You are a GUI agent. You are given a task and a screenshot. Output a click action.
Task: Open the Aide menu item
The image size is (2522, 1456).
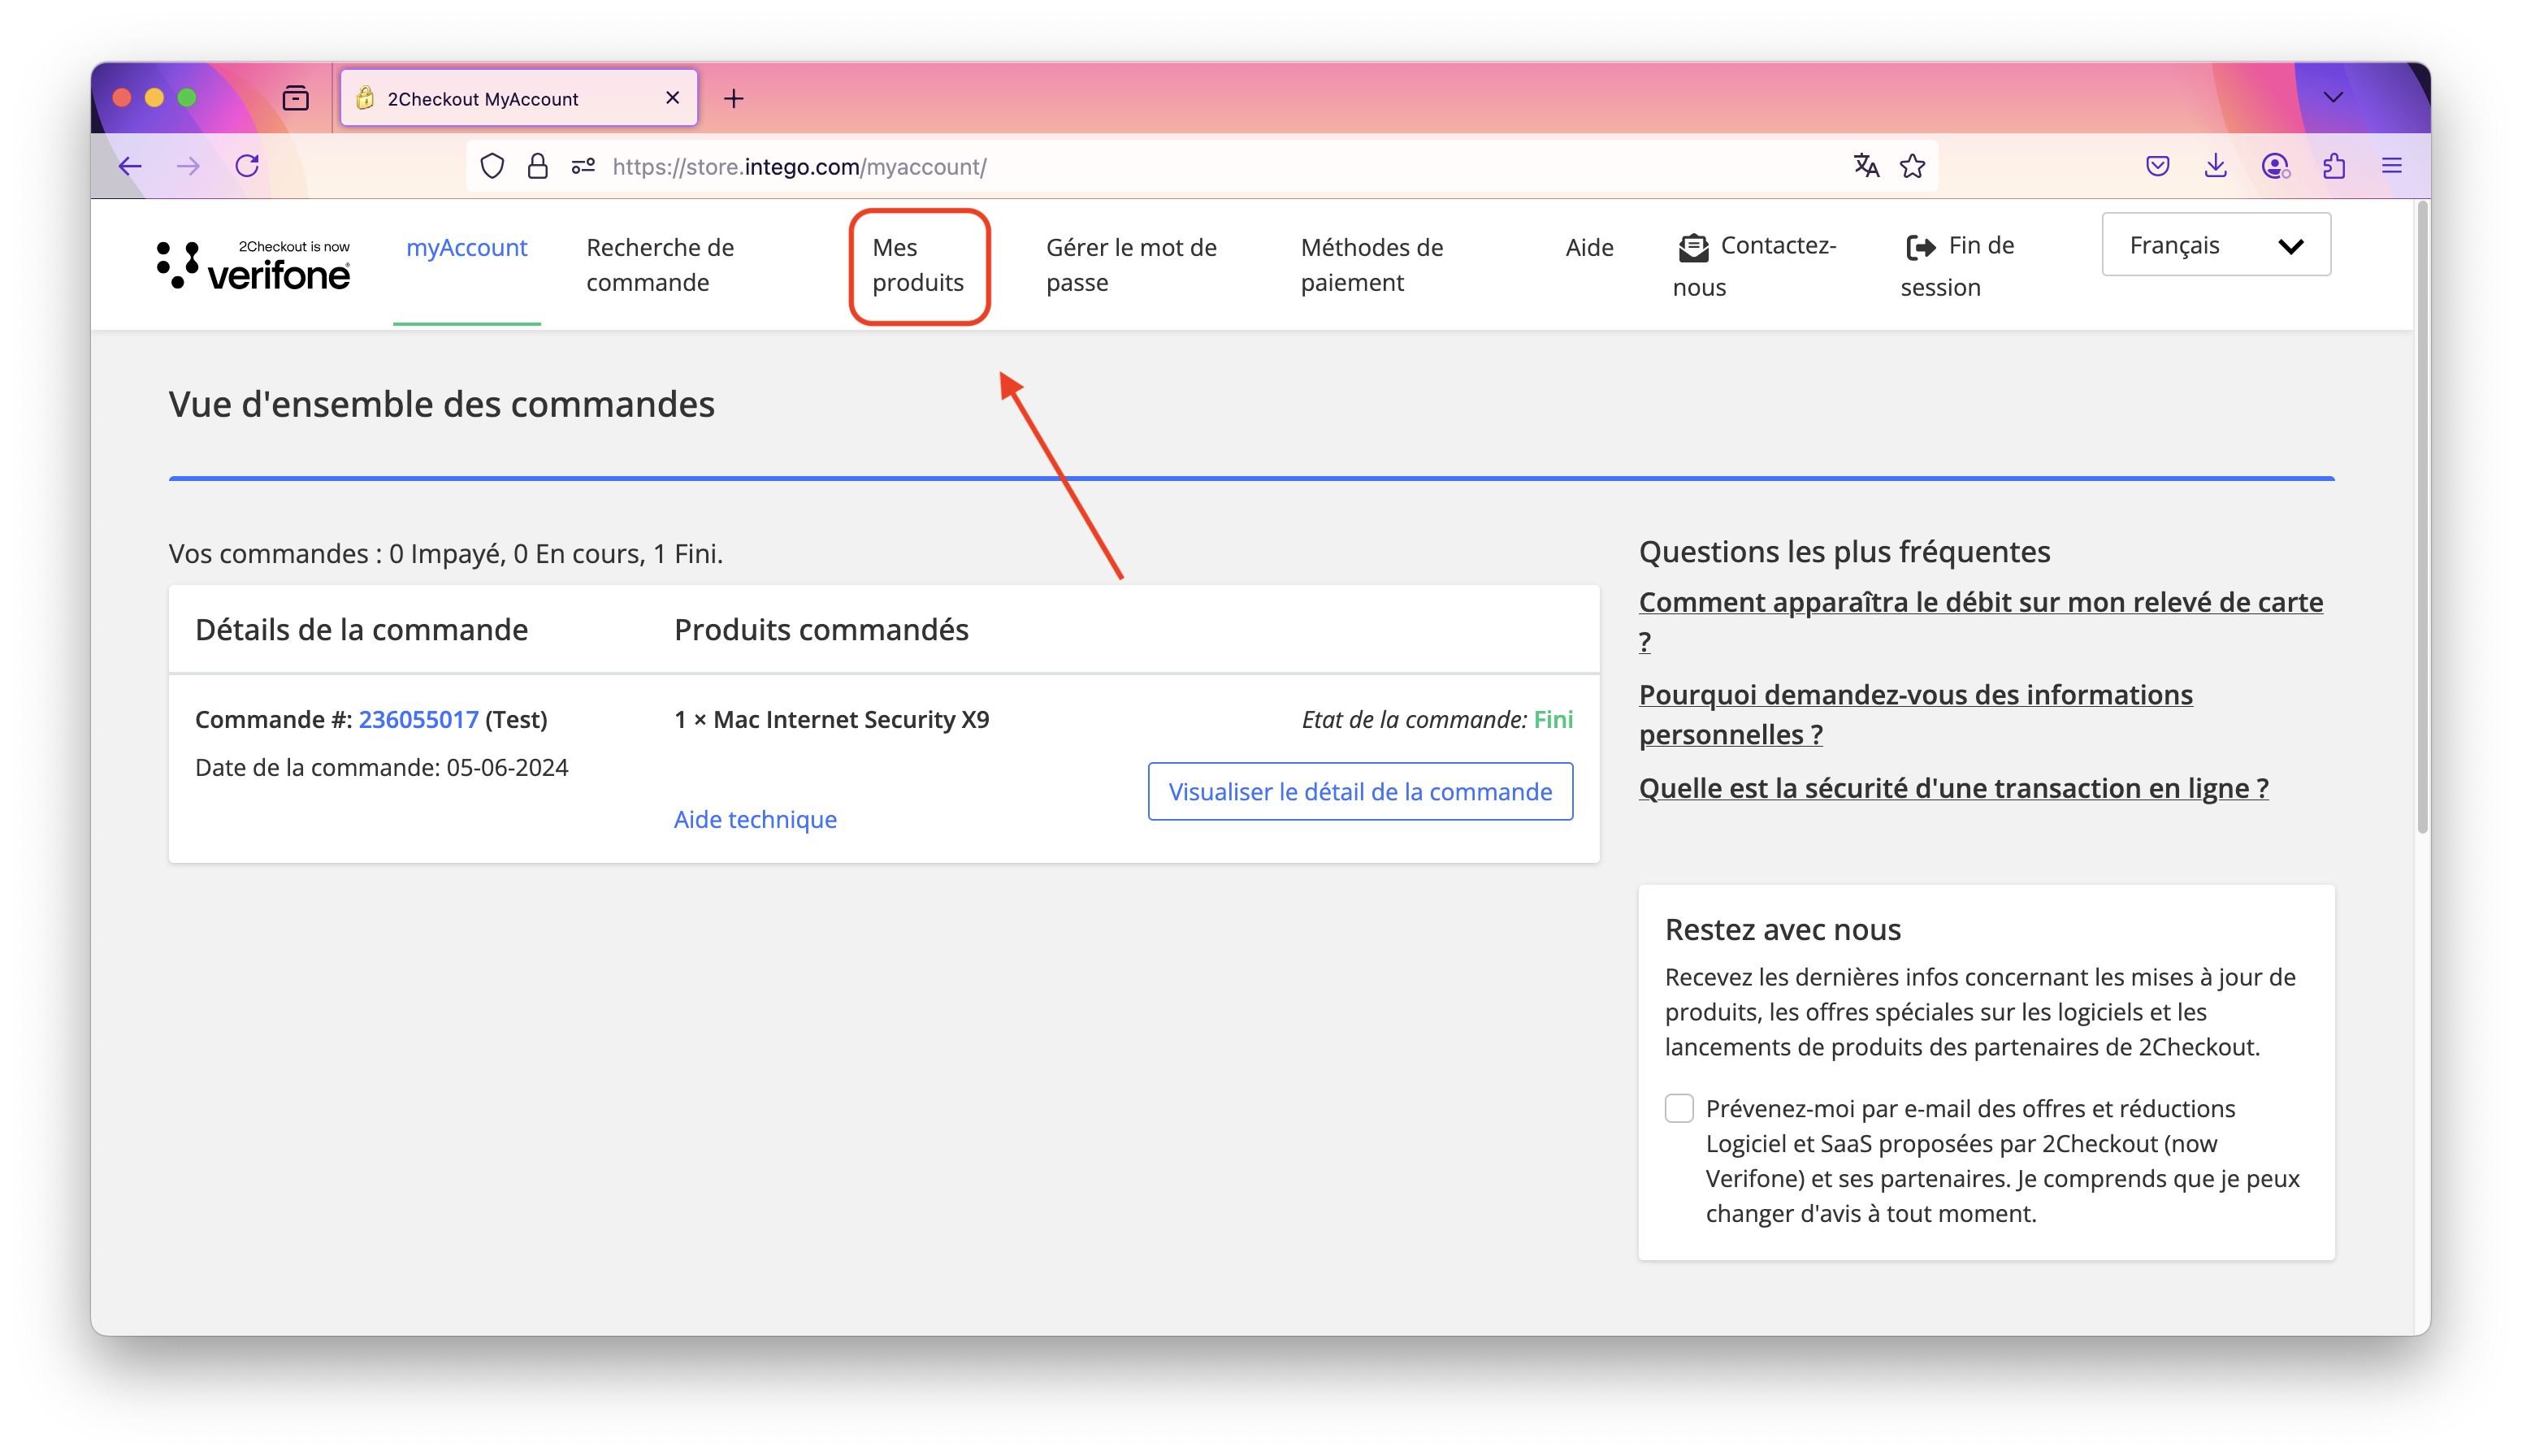pyautogui.click(x=1589, y=247)
